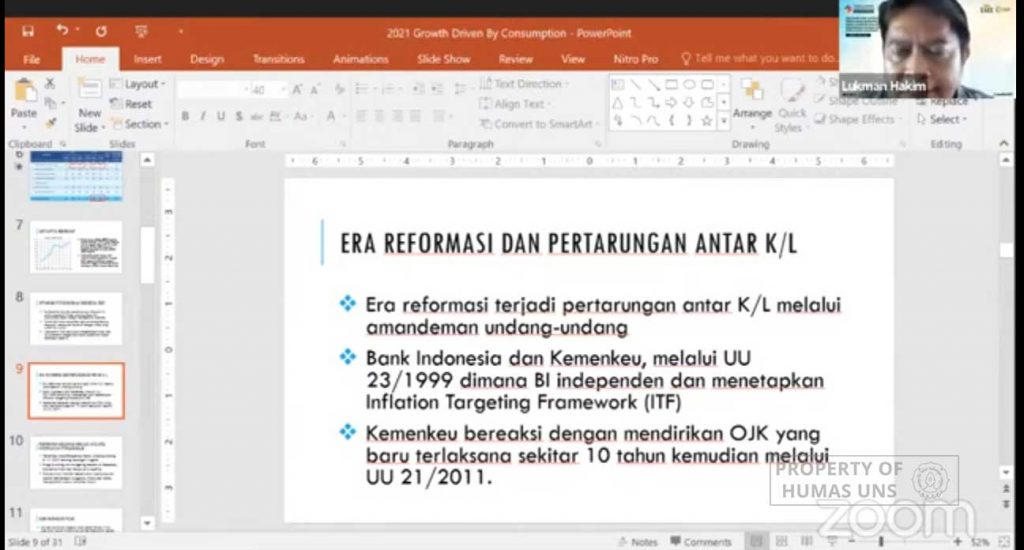Screen dimensions: 1024x550
Task: Click the Copy icon in Clipboard group
Action: (x=50, y=103)
